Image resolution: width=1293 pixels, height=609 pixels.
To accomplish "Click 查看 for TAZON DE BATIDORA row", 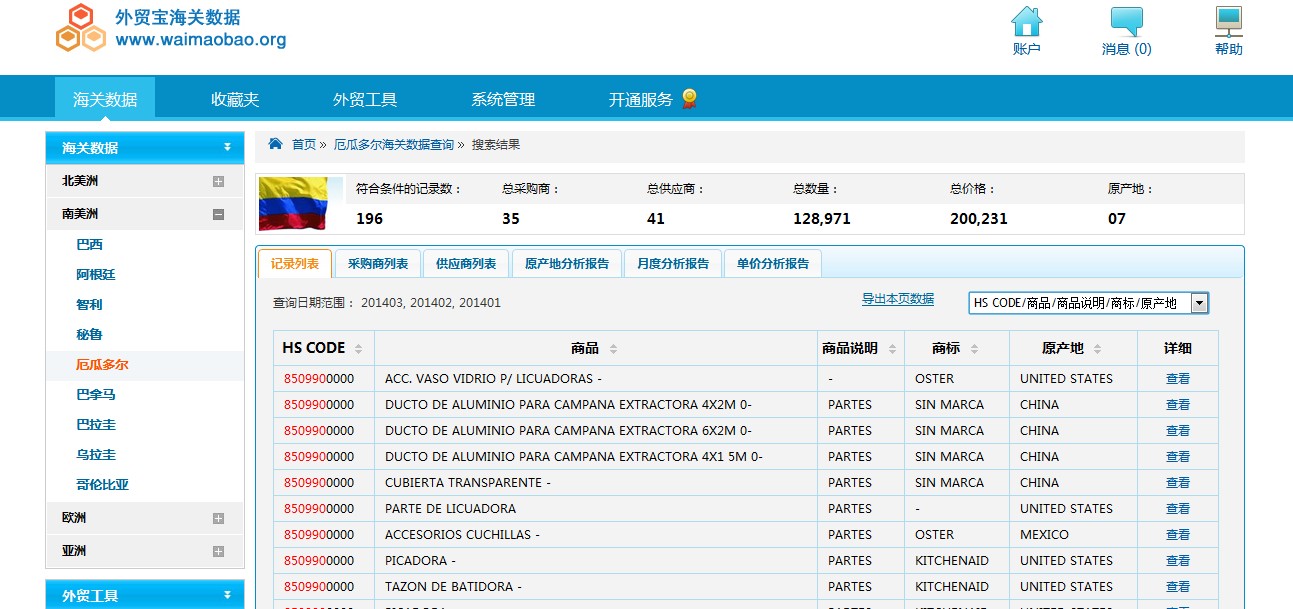I will point(1178,587).
